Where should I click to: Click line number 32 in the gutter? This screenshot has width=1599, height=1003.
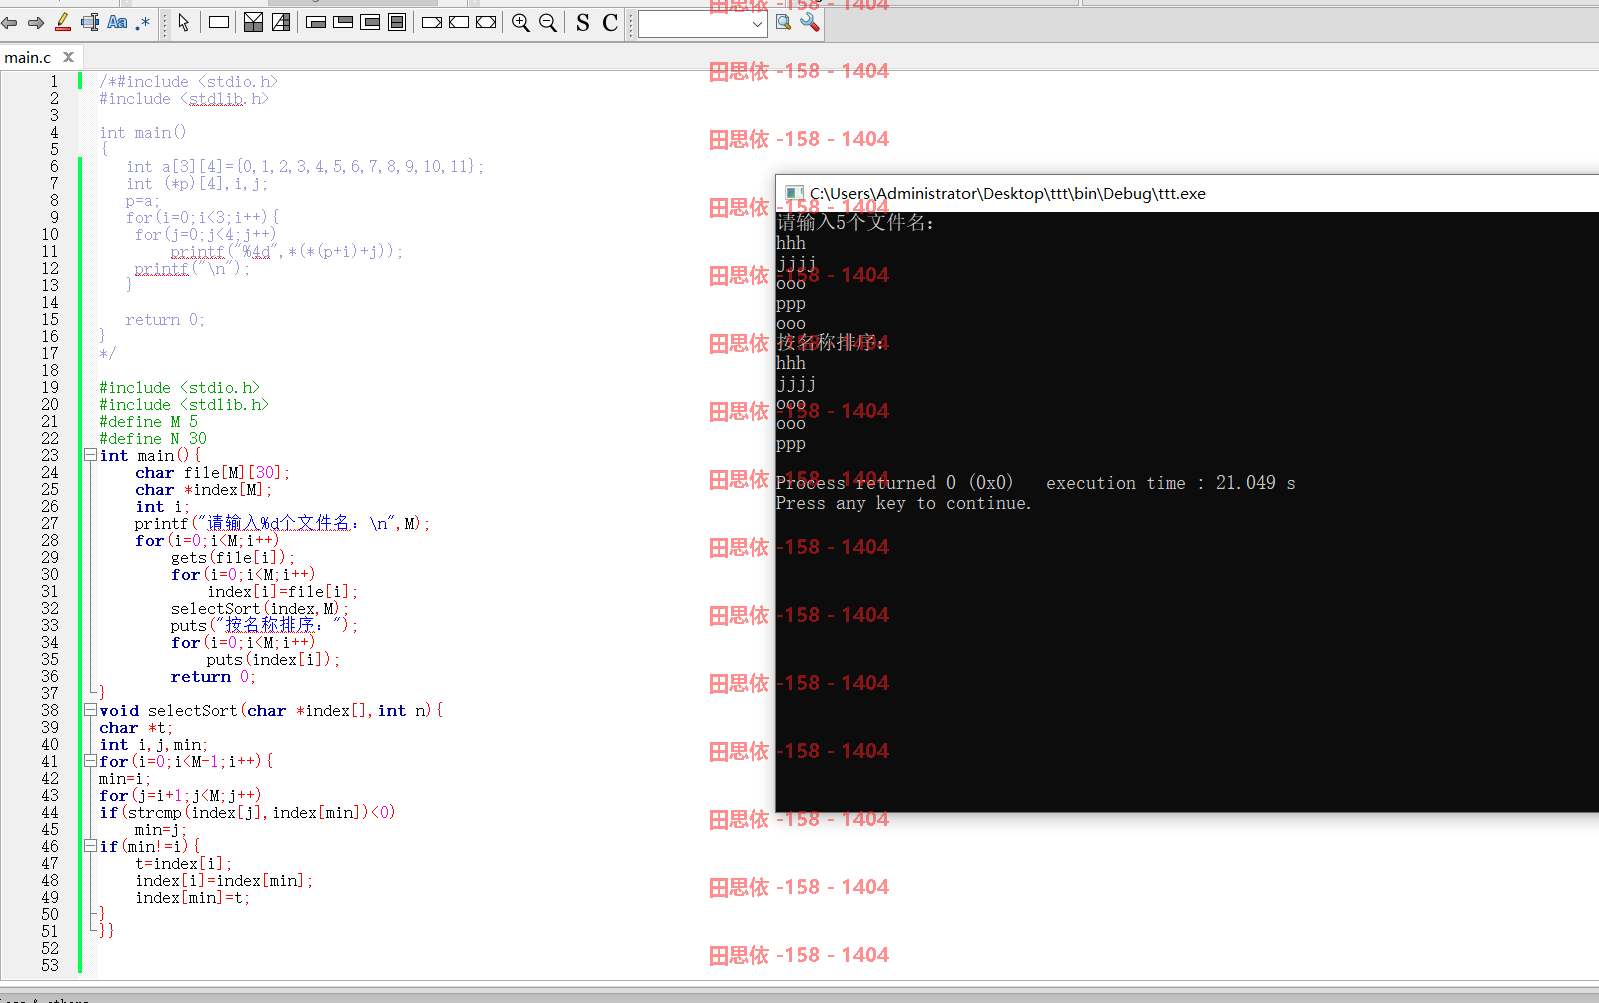50,608
